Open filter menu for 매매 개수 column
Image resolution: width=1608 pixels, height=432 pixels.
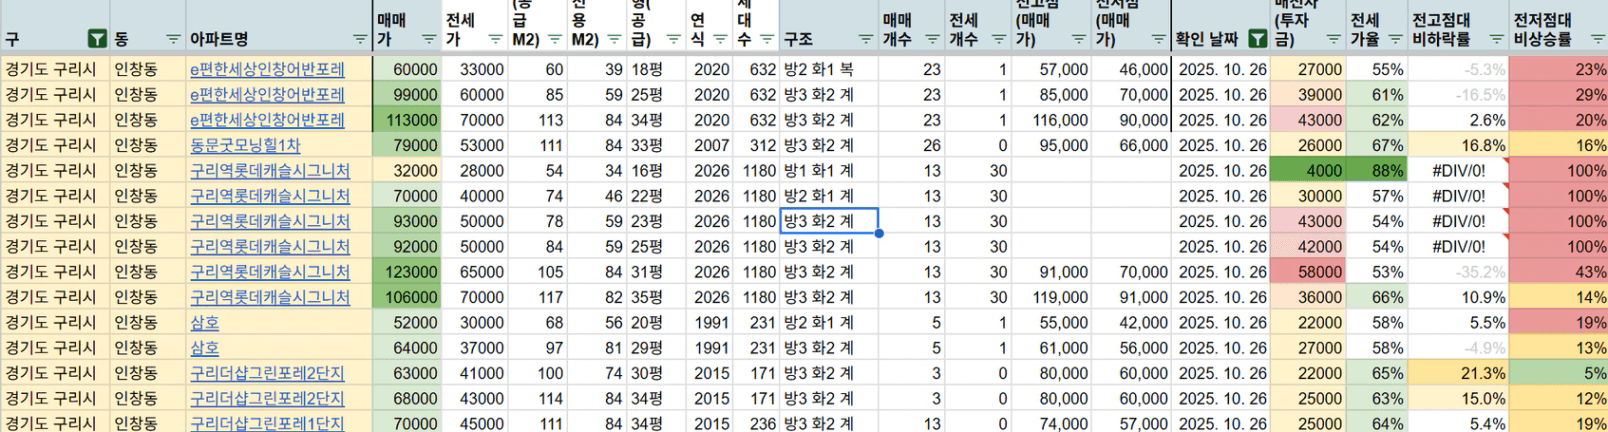click(x=932, y=40)
